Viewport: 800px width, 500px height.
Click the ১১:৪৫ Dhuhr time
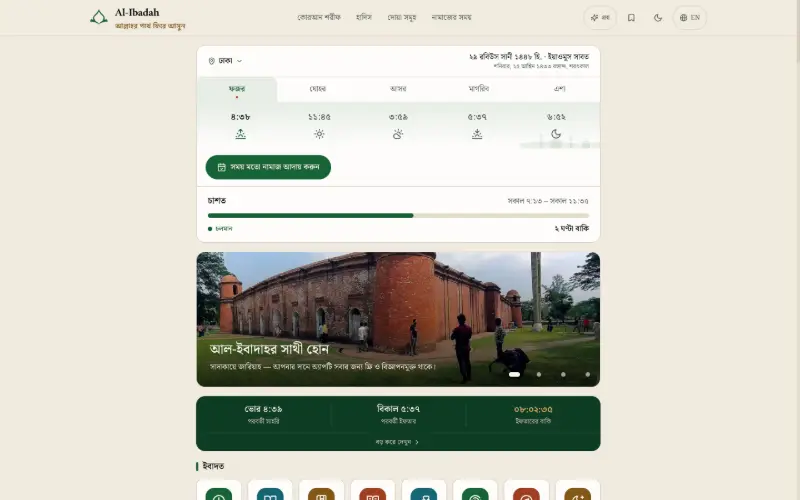[x=319, y=117]
